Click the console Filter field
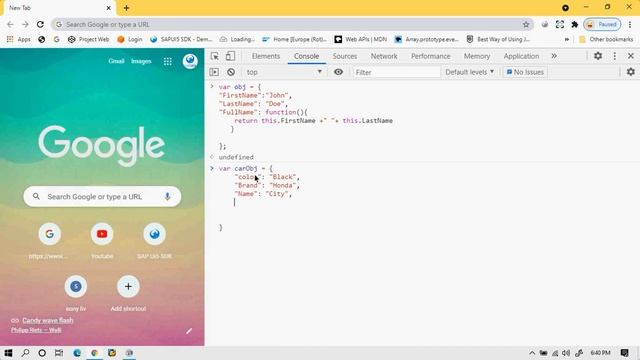 [396, 72]
